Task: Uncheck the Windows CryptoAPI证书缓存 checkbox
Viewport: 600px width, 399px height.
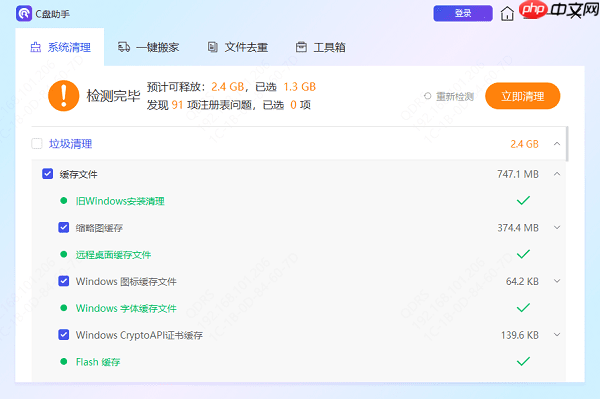Action: pyautogui.click(x=64, y=335)
